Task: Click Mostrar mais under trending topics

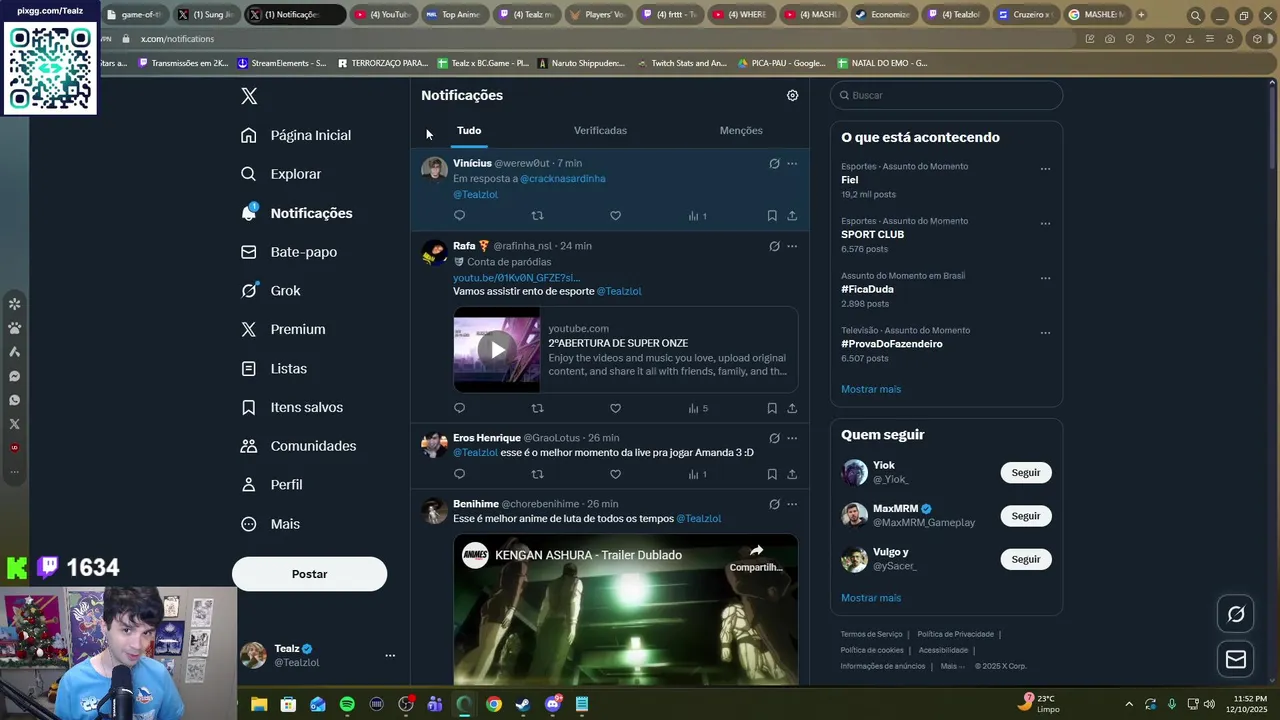Action: coord(871,389)
